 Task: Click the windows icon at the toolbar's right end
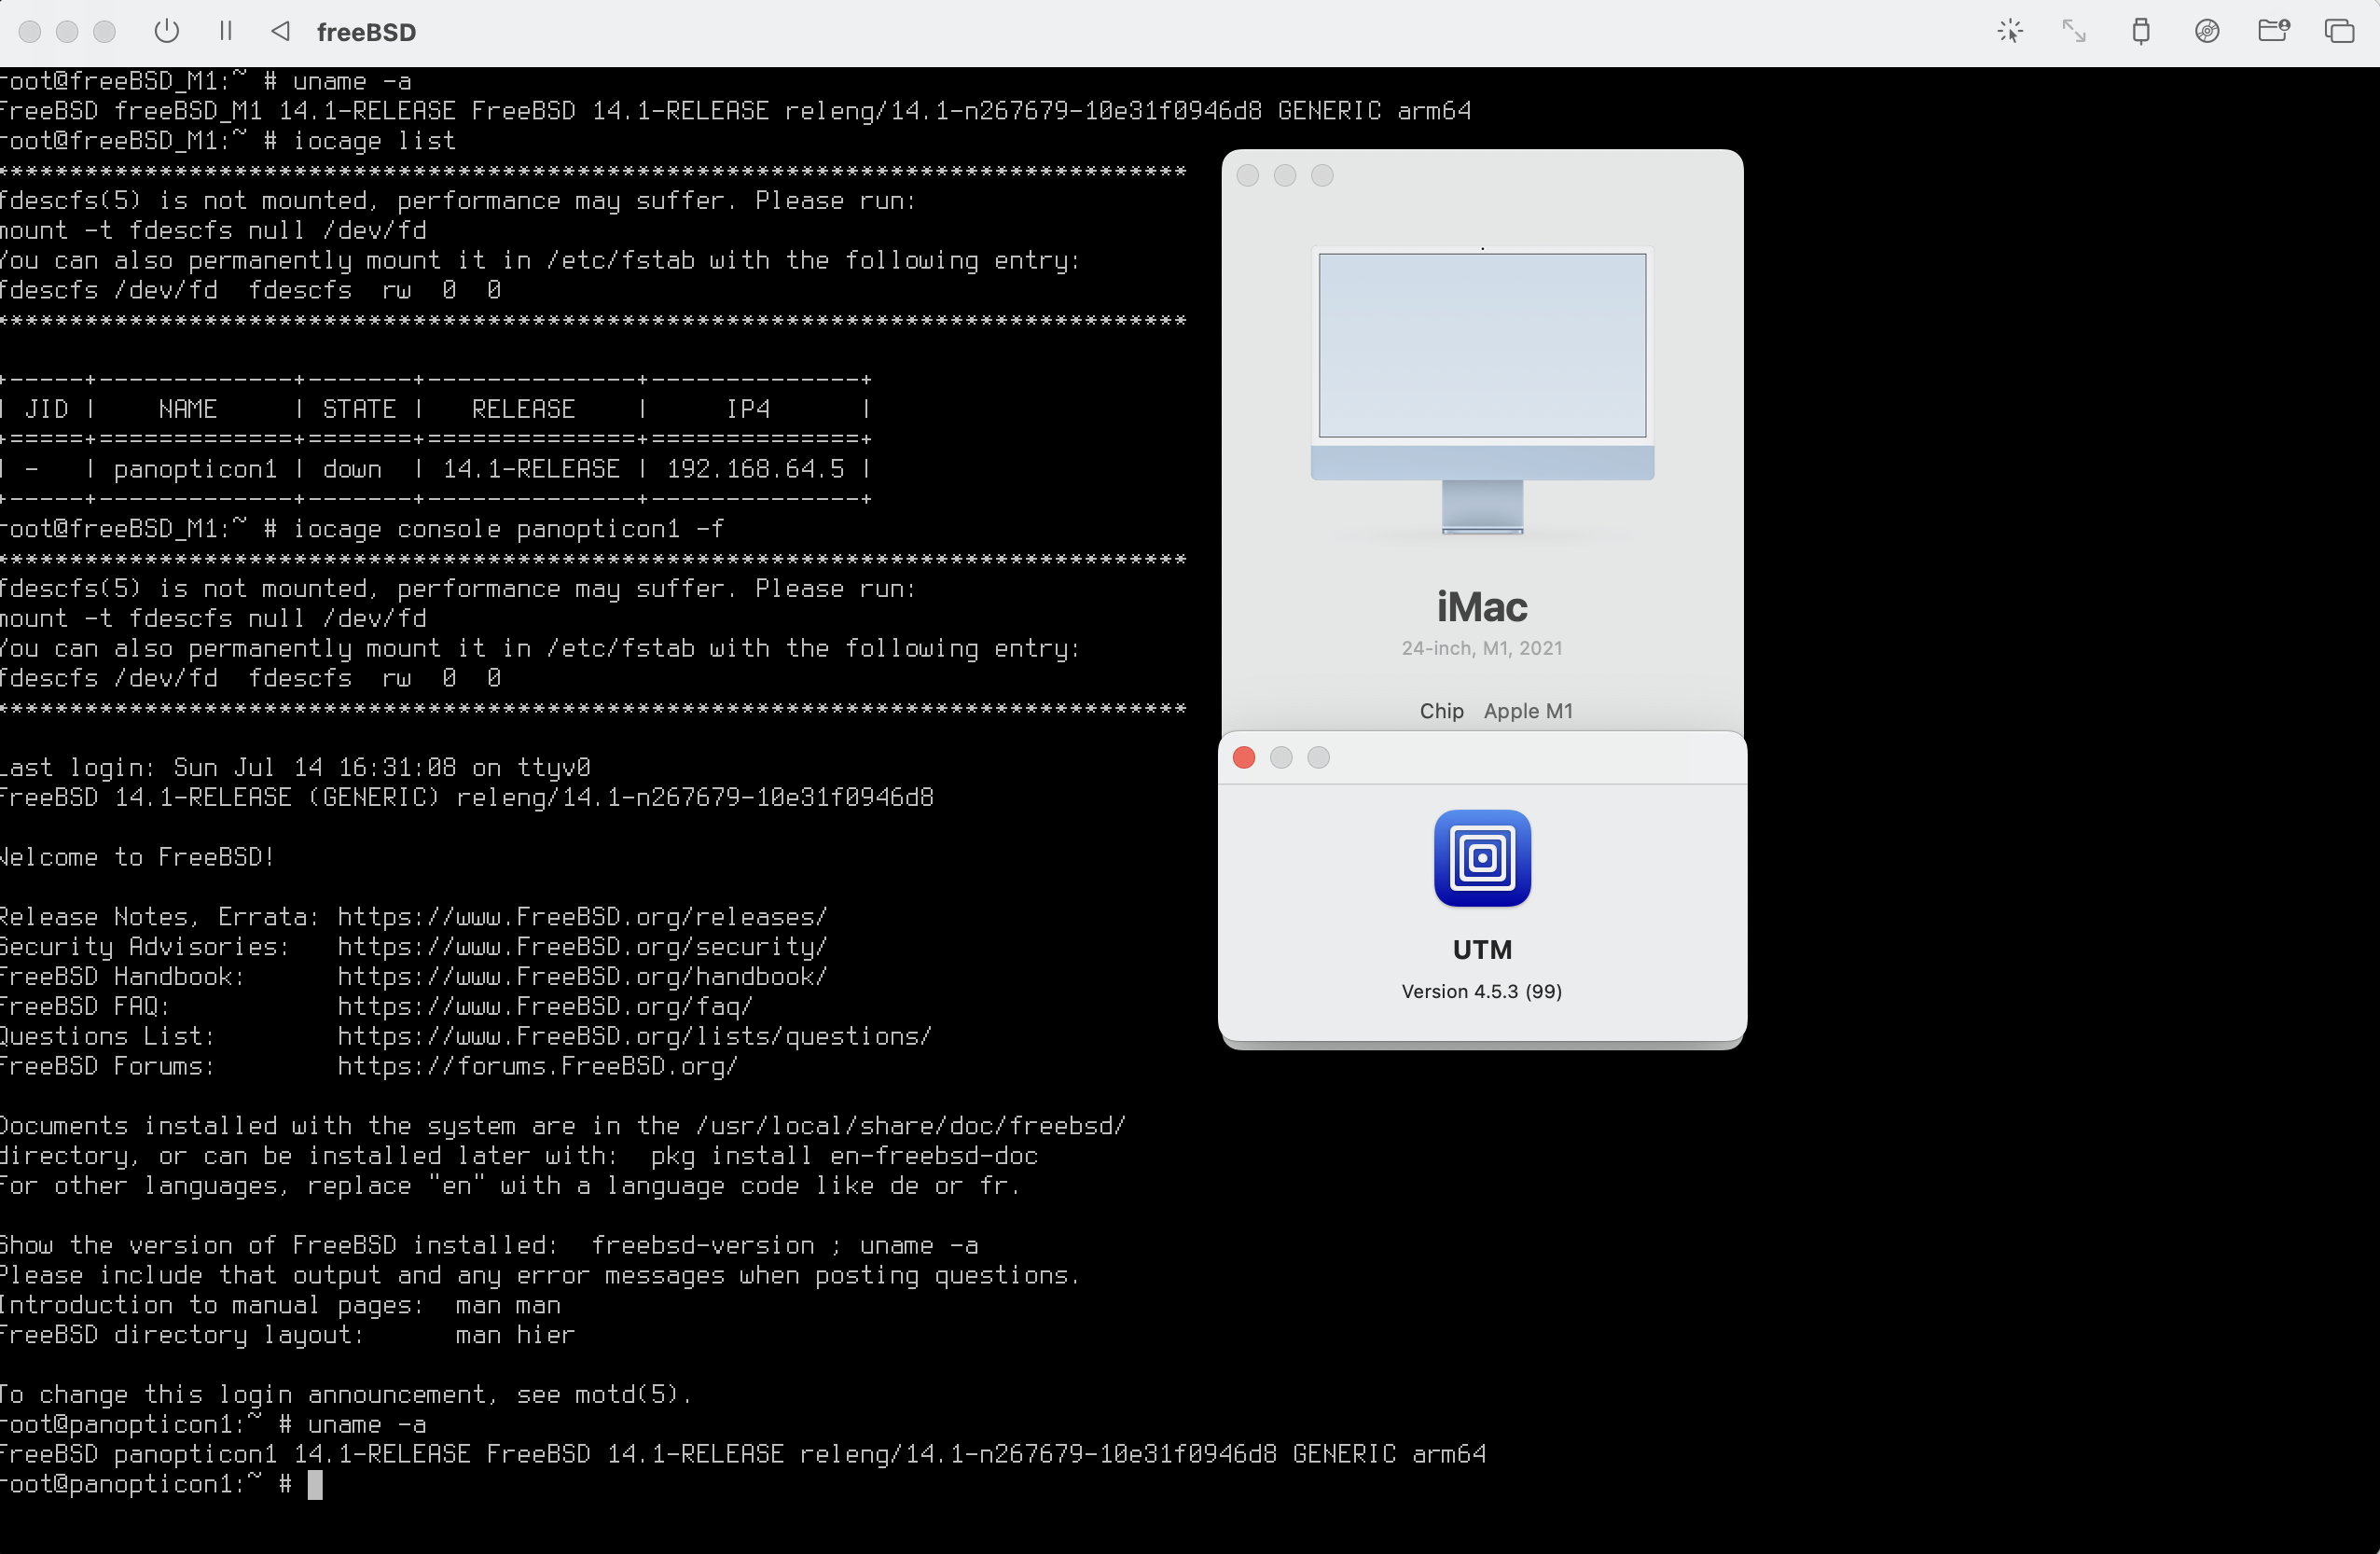tap(2339, 31)
